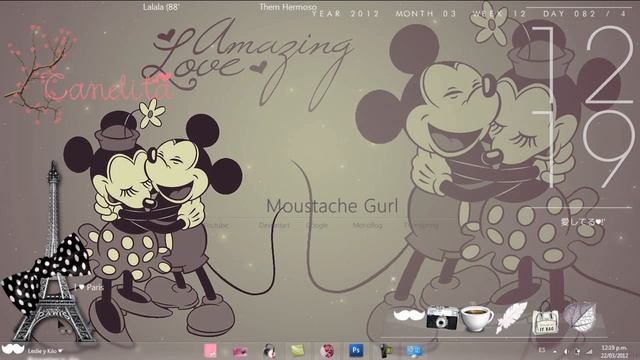Click the ES language indicator
Viewport: 640px width, 360px height.
pos(542,350)
